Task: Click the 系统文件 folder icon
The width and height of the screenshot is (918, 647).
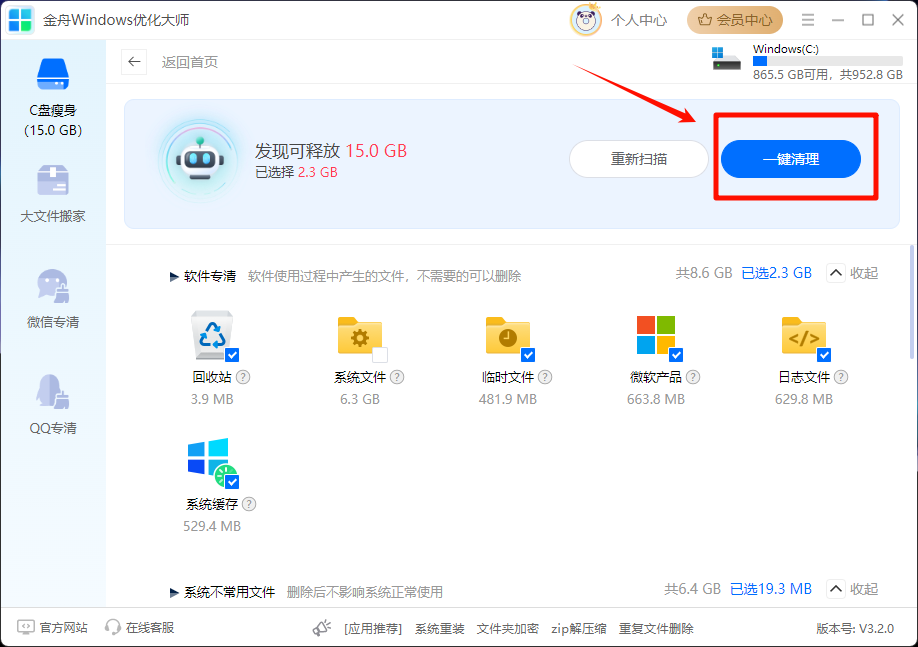Action: 359,336
